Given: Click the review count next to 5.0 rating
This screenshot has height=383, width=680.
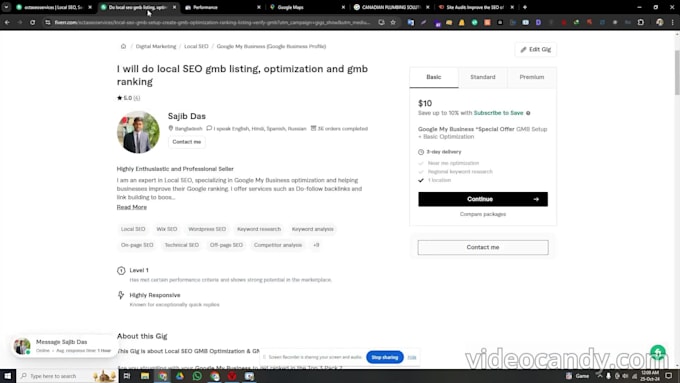Looking at the screenshot, I should coord(137,98).
